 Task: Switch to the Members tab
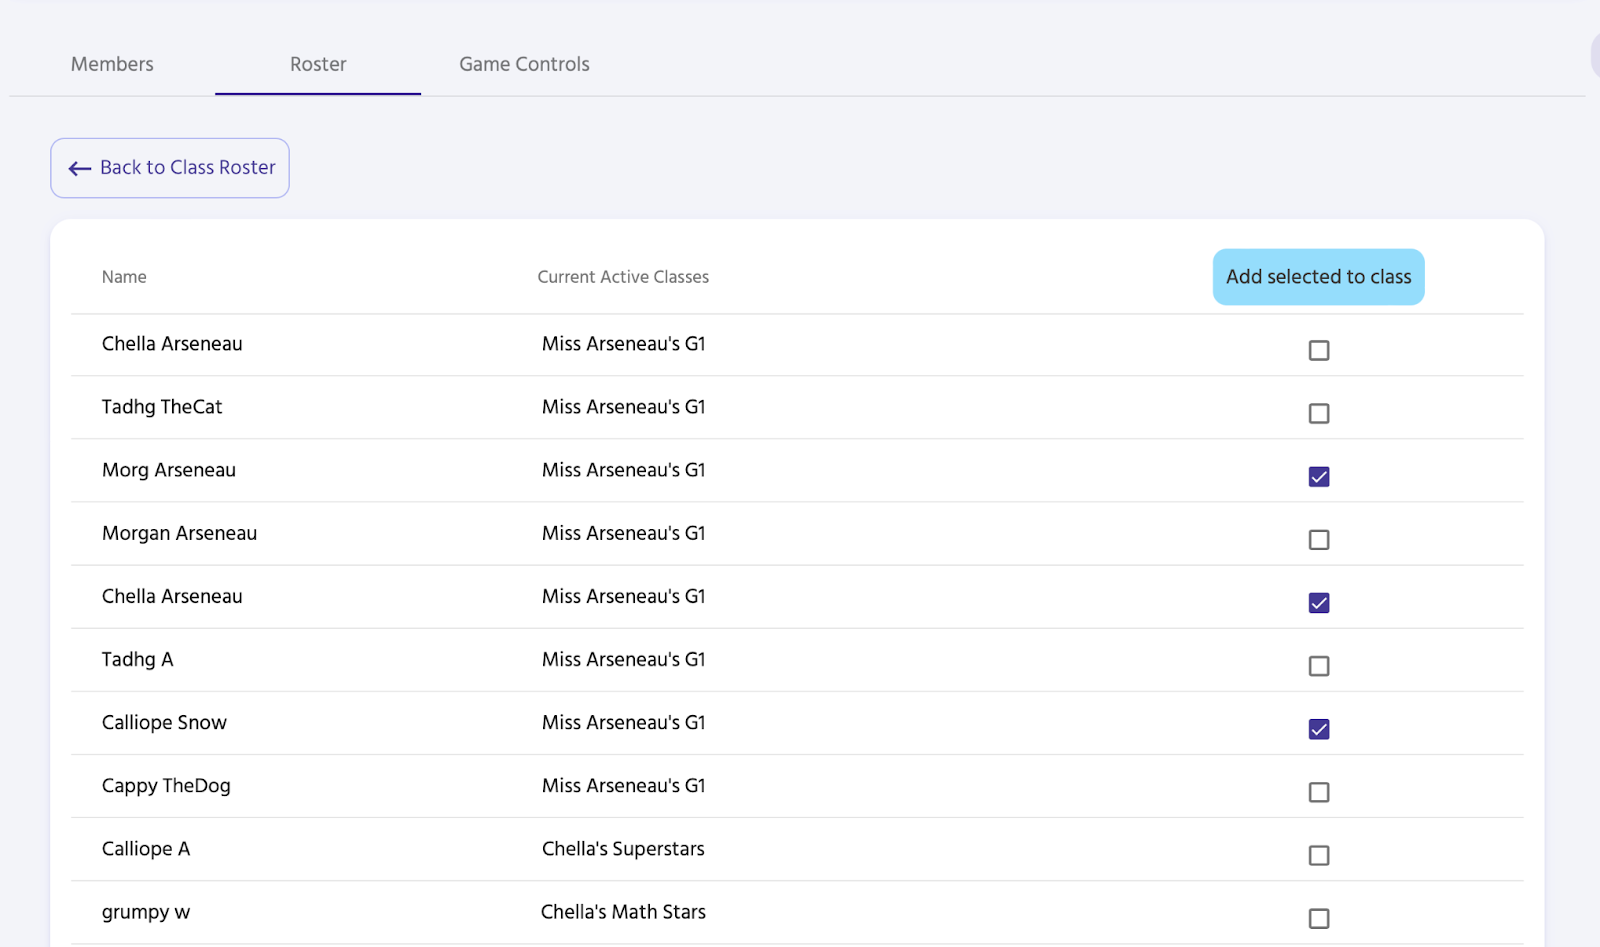112,64
